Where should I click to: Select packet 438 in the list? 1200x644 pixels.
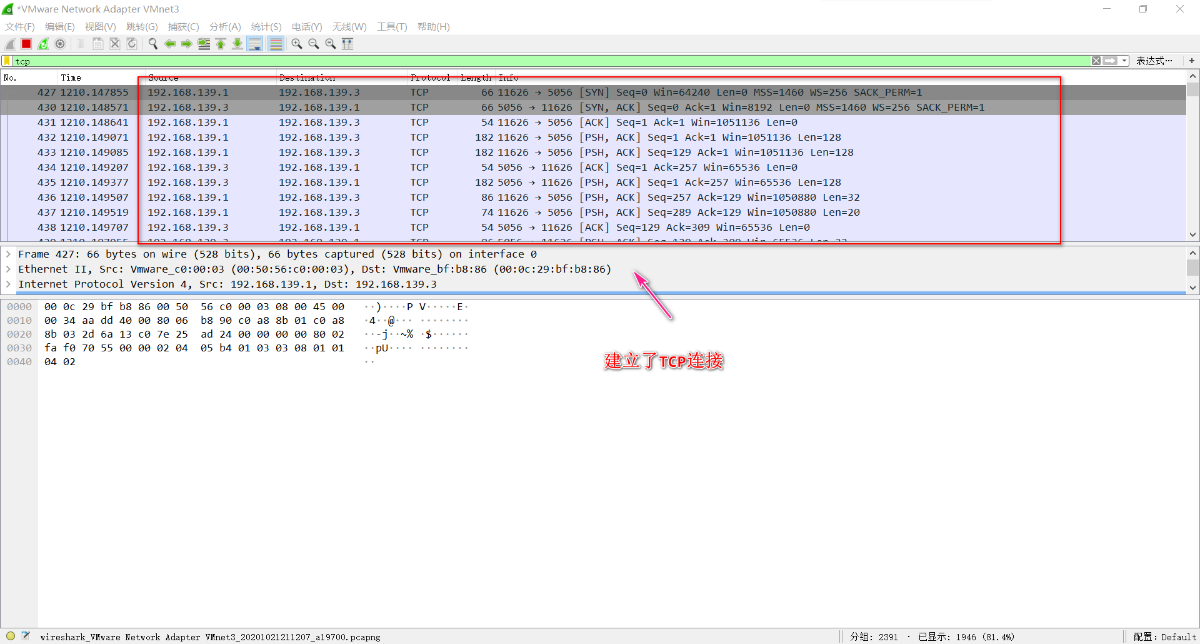pyautogui.click(x=593, y=227)
